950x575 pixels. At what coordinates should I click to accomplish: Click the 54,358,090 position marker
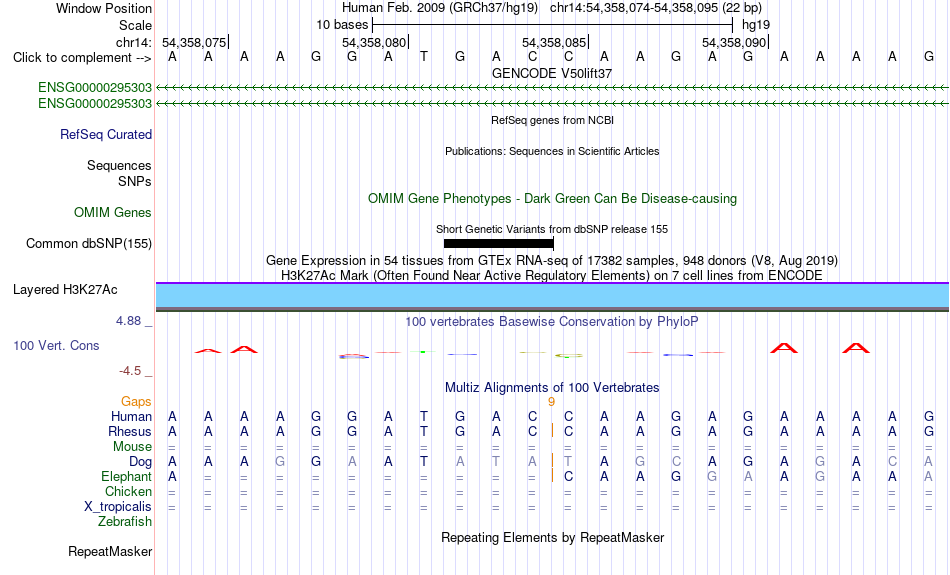pos(735,42)
